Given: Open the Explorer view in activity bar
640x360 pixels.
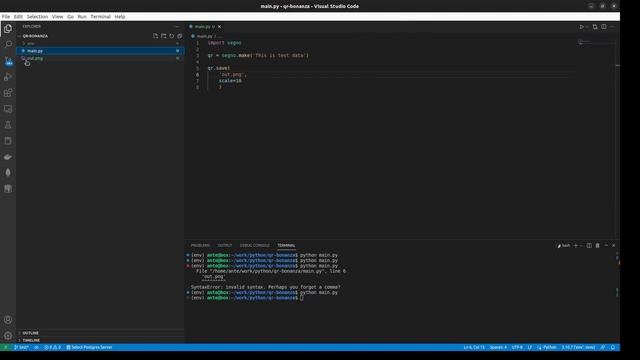Looking at the screenshot, I should pos(8,29).
